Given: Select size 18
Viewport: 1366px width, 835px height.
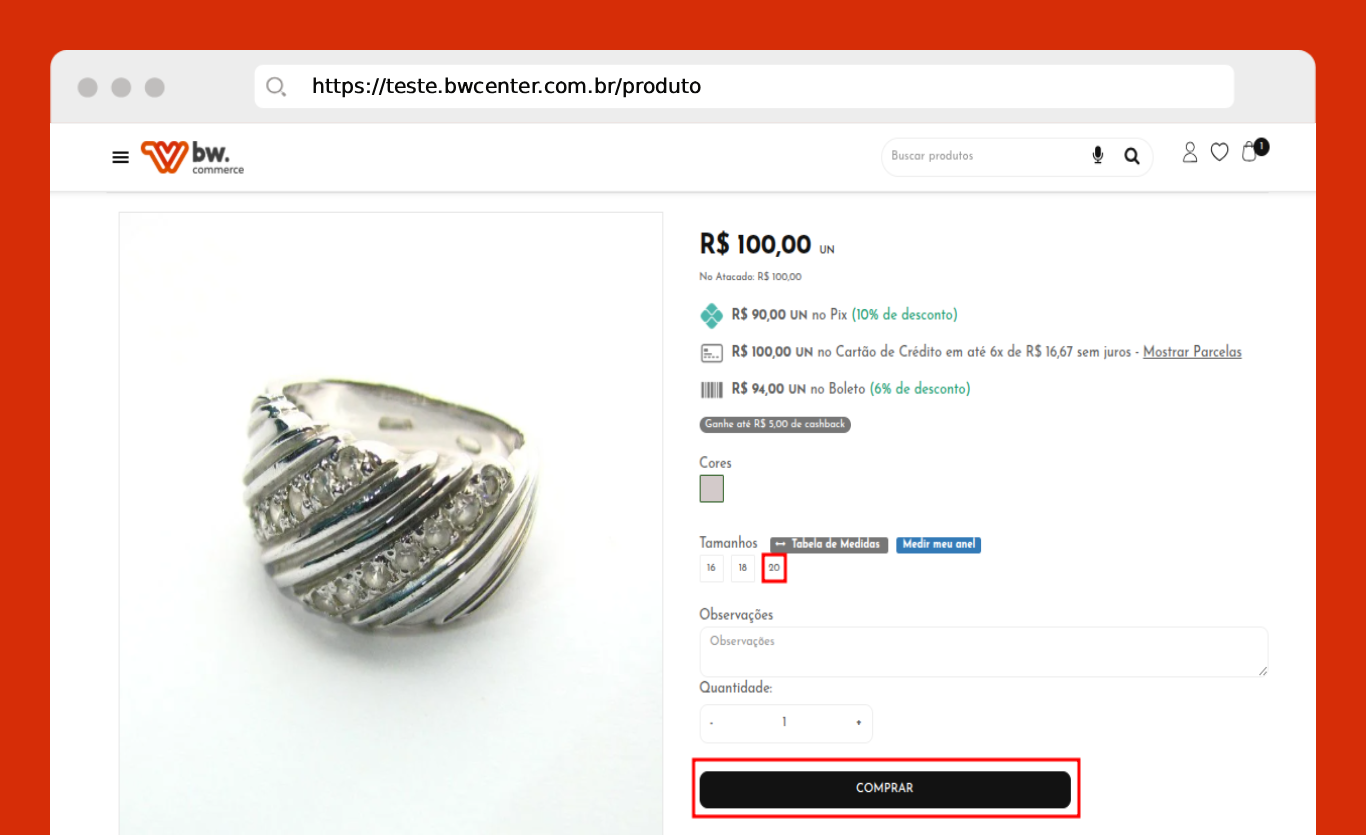Looking at the screenshot, I should tap(742, 568).
